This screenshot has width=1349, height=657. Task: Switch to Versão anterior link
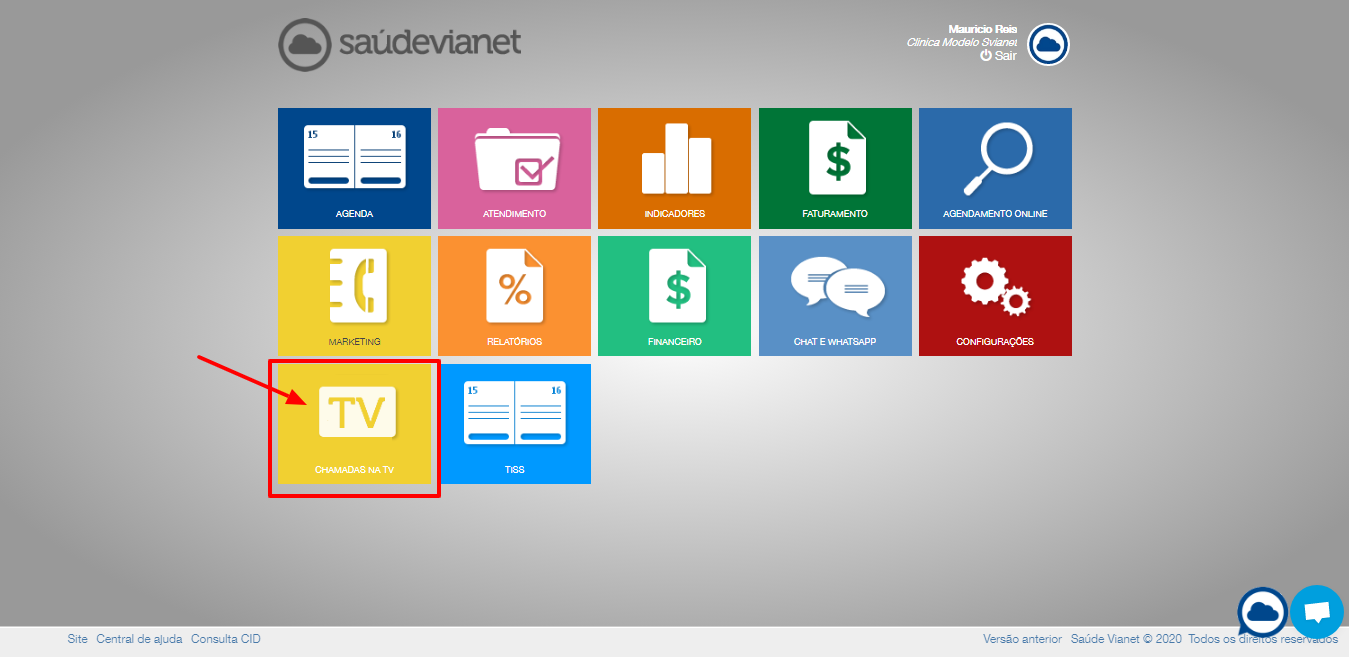[x=1022, y=639]
